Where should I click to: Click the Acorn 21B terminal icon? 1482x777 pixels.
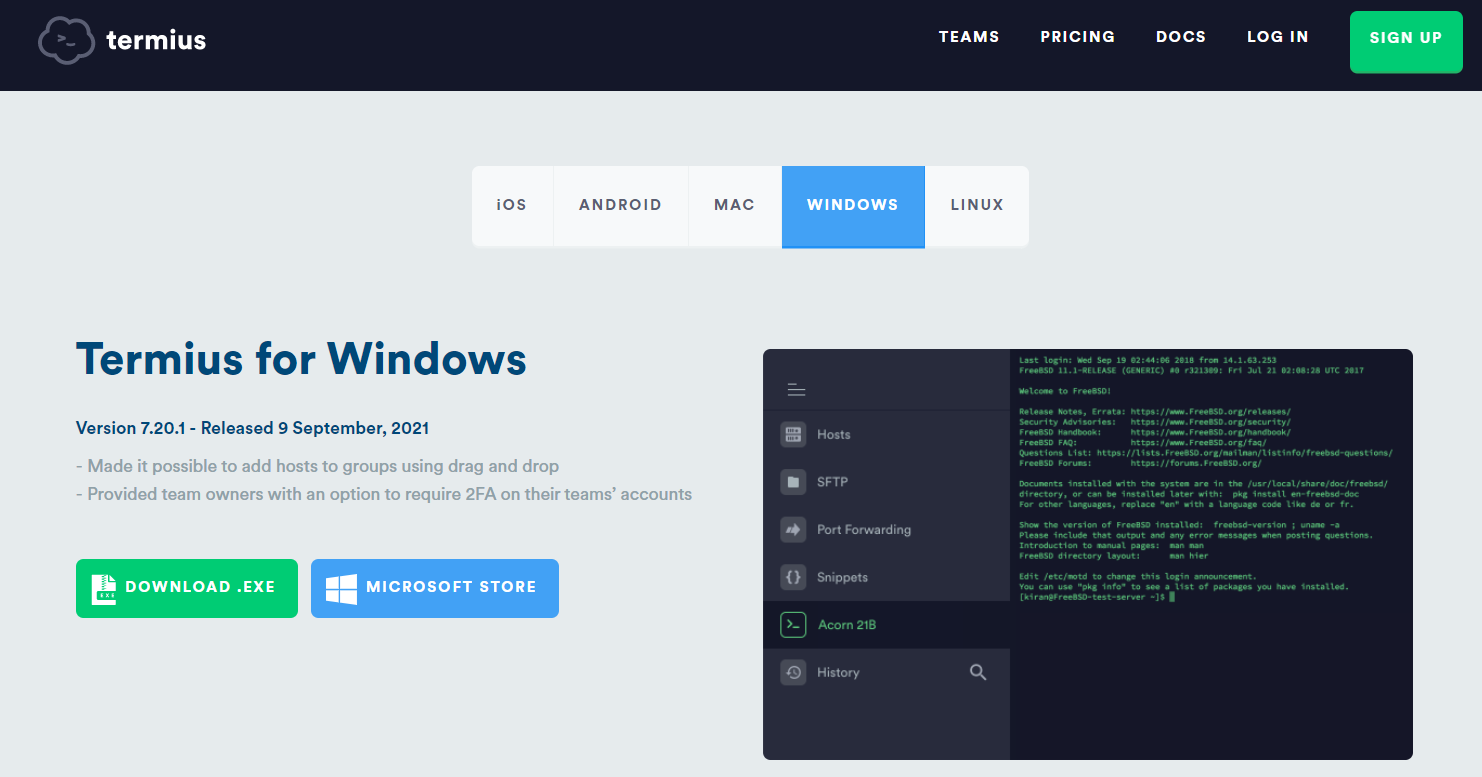pyautogui.click(x=793, y=625)
